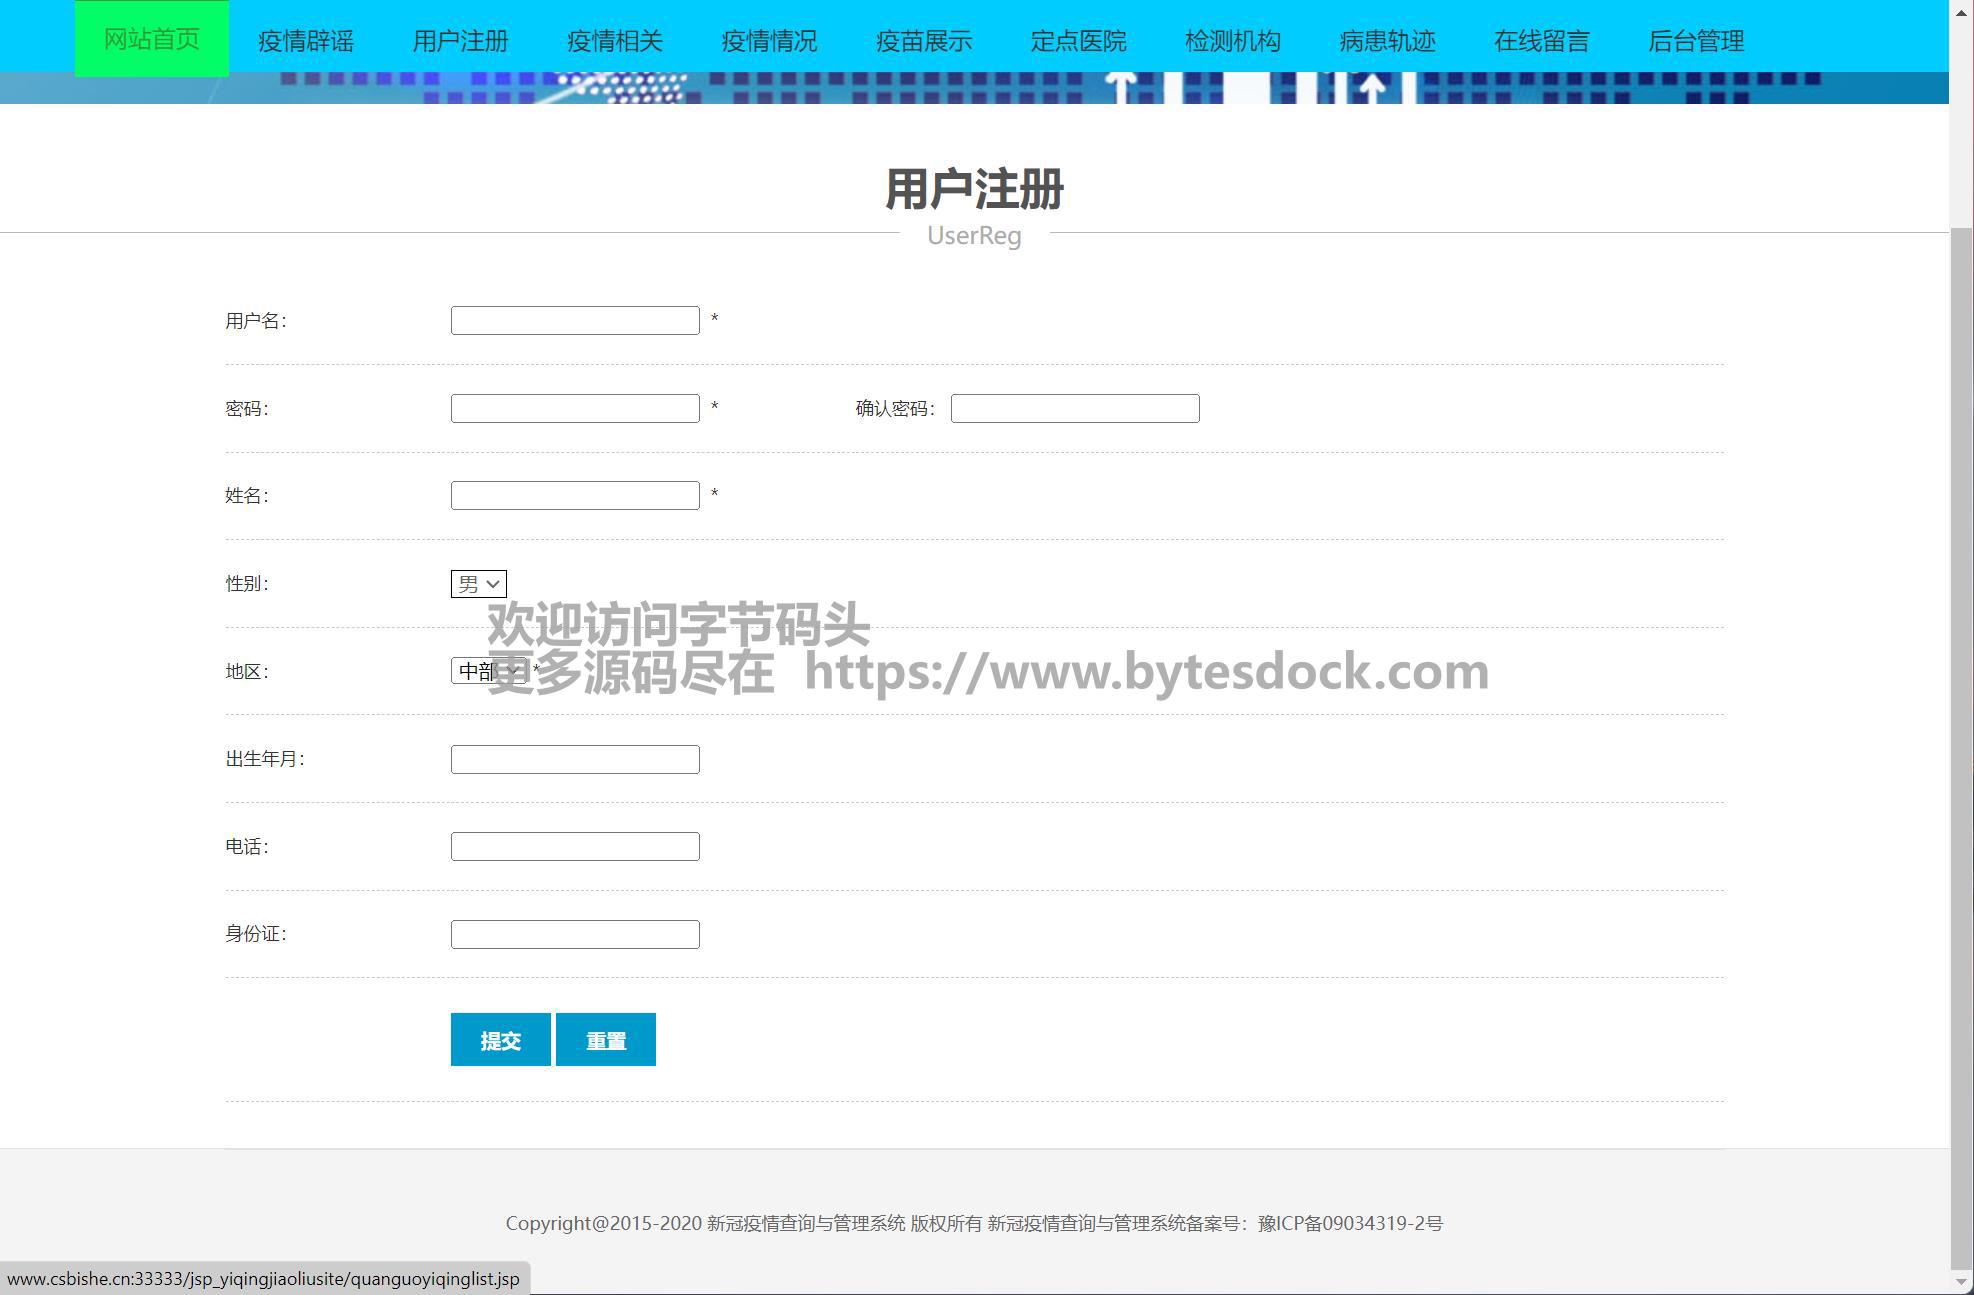
Task: Select 疫情相关 navigation link
Action: coord(615,41)
